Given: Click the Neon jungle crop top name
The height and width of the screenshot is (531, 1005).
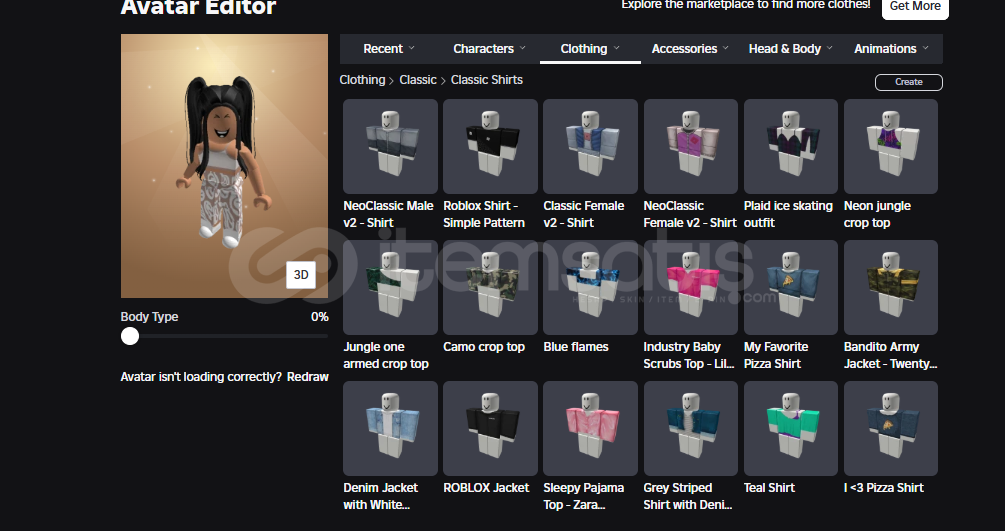Looking at the screenshot, I should pos(877,214).
